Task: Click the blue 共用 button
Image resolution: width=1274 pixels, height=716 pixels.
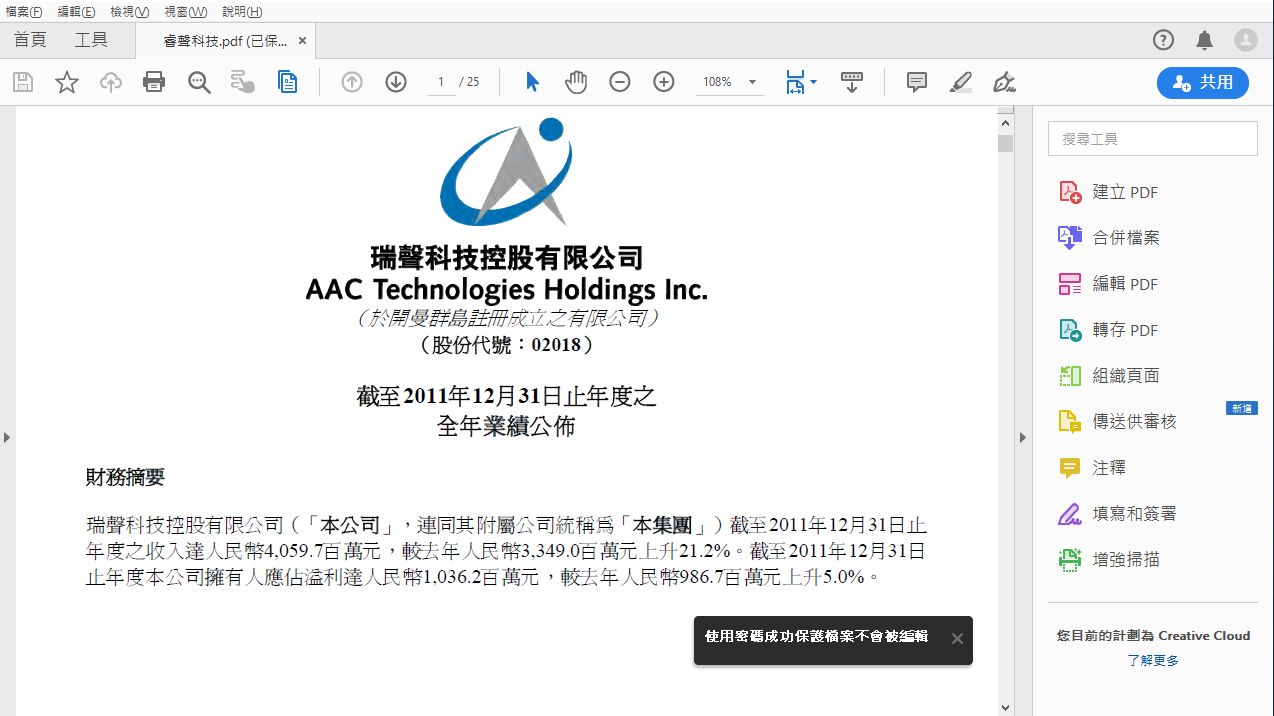Action: (1202, 83)
